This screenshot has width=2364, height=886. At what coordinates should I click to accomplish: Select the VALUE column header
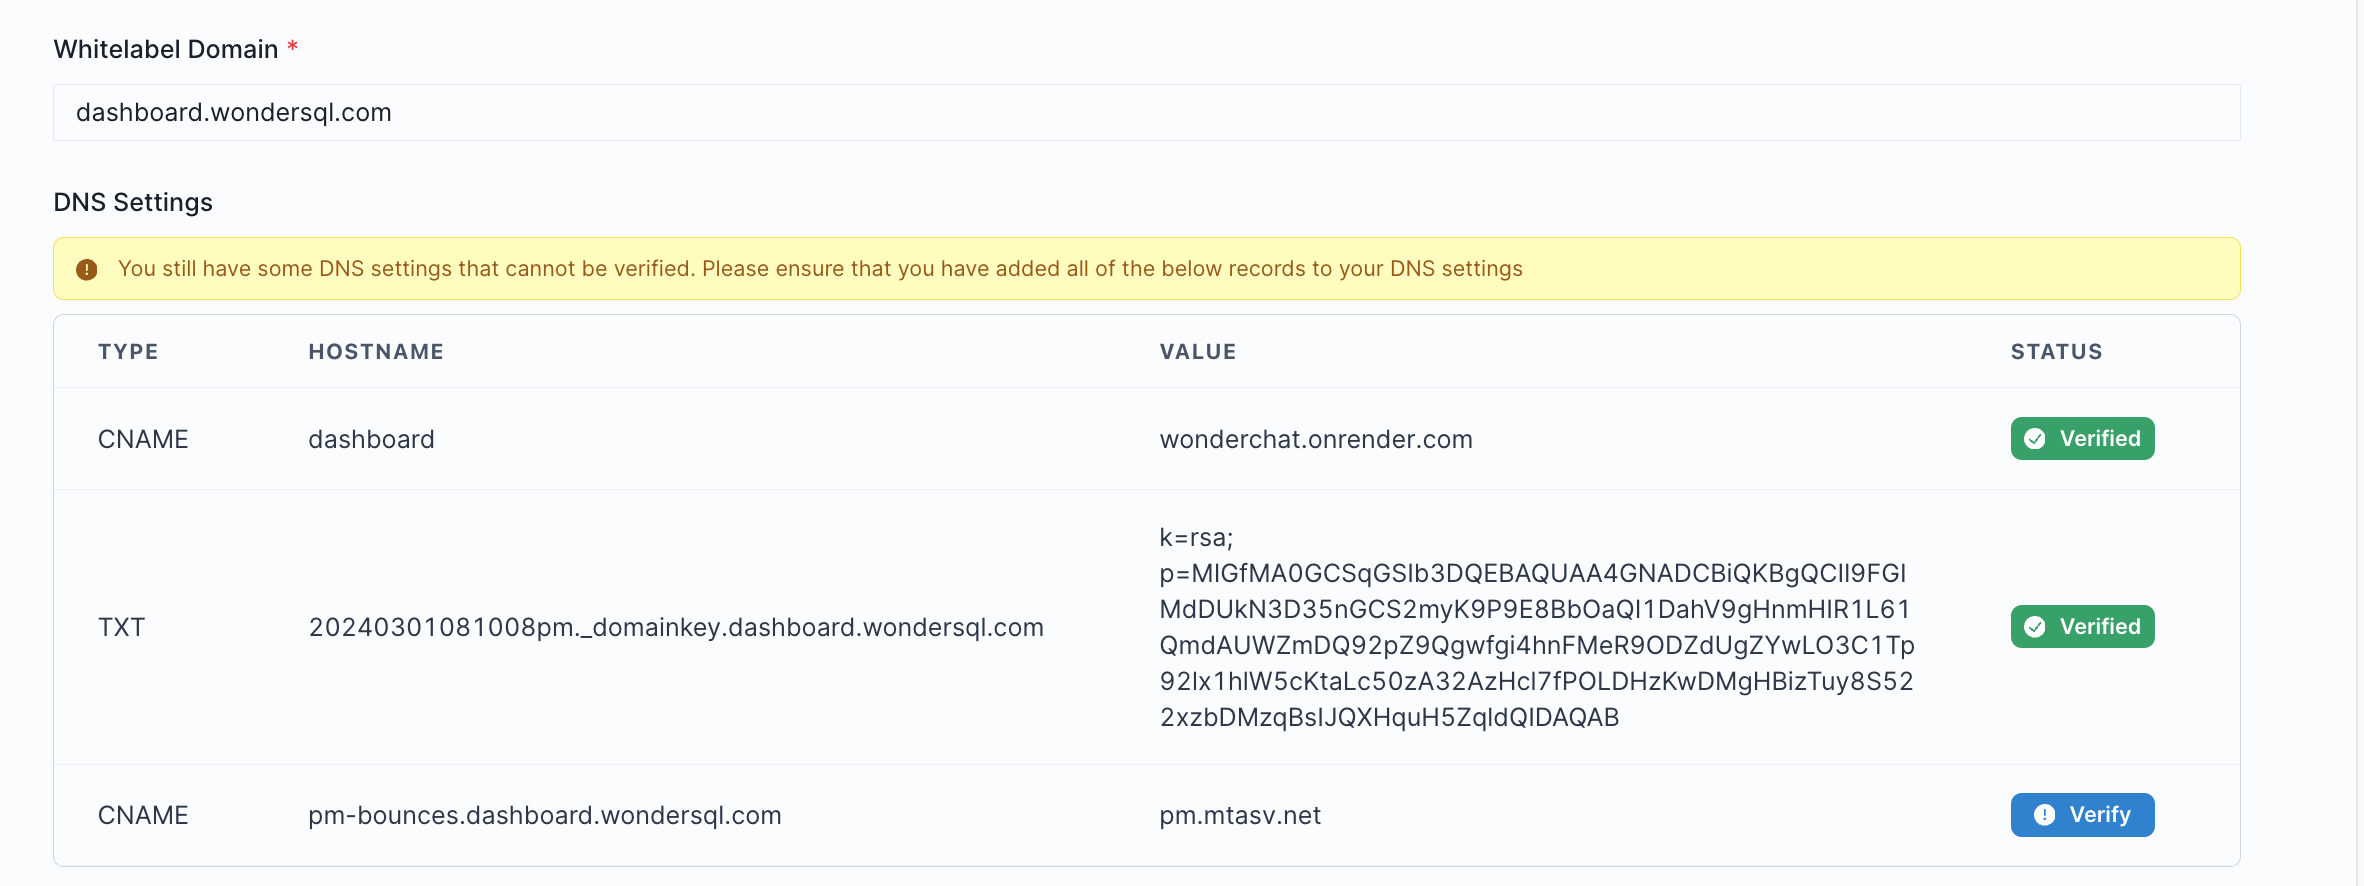[1197, 352]
